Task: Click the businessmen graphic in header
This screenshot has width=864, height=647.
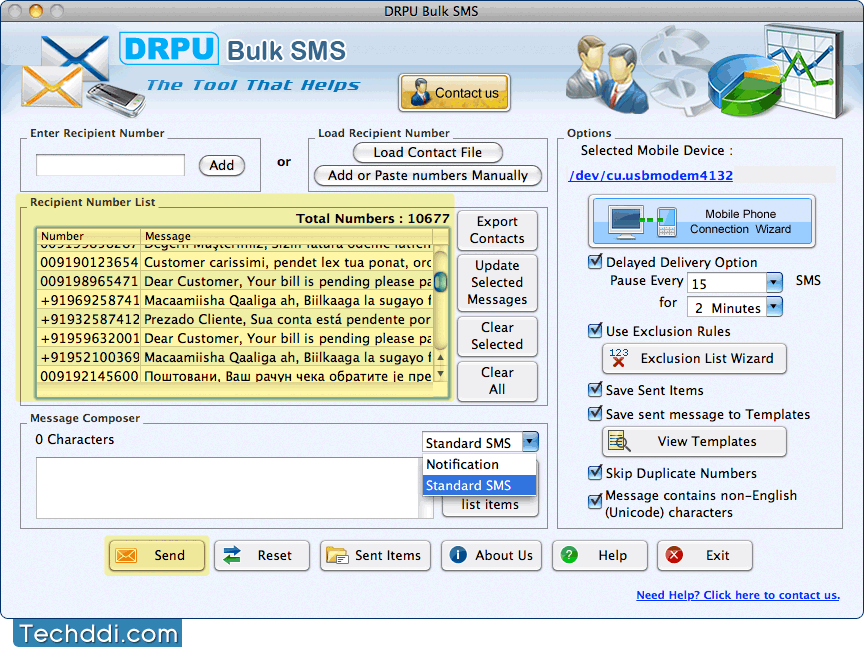Action: (x=606, y=74)
